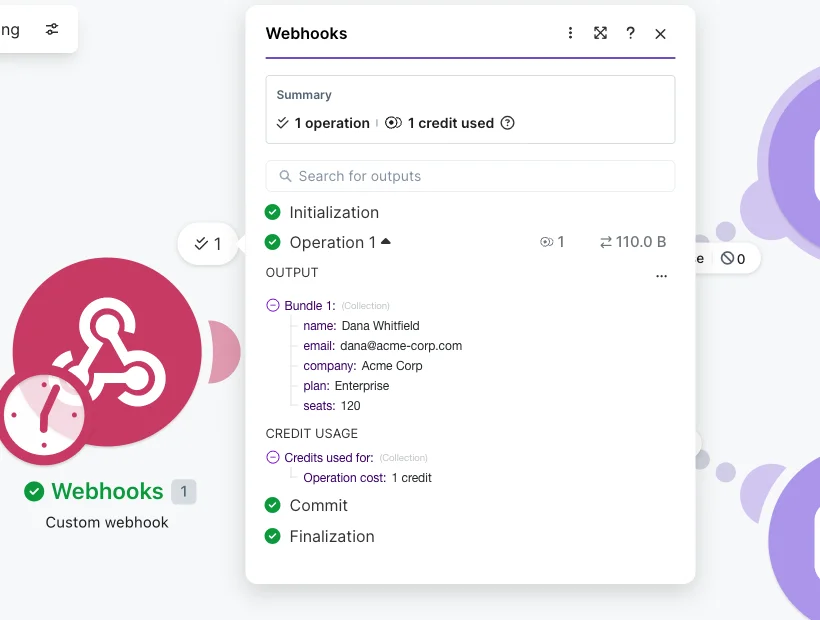Open the Finalization step

[332, 536]
